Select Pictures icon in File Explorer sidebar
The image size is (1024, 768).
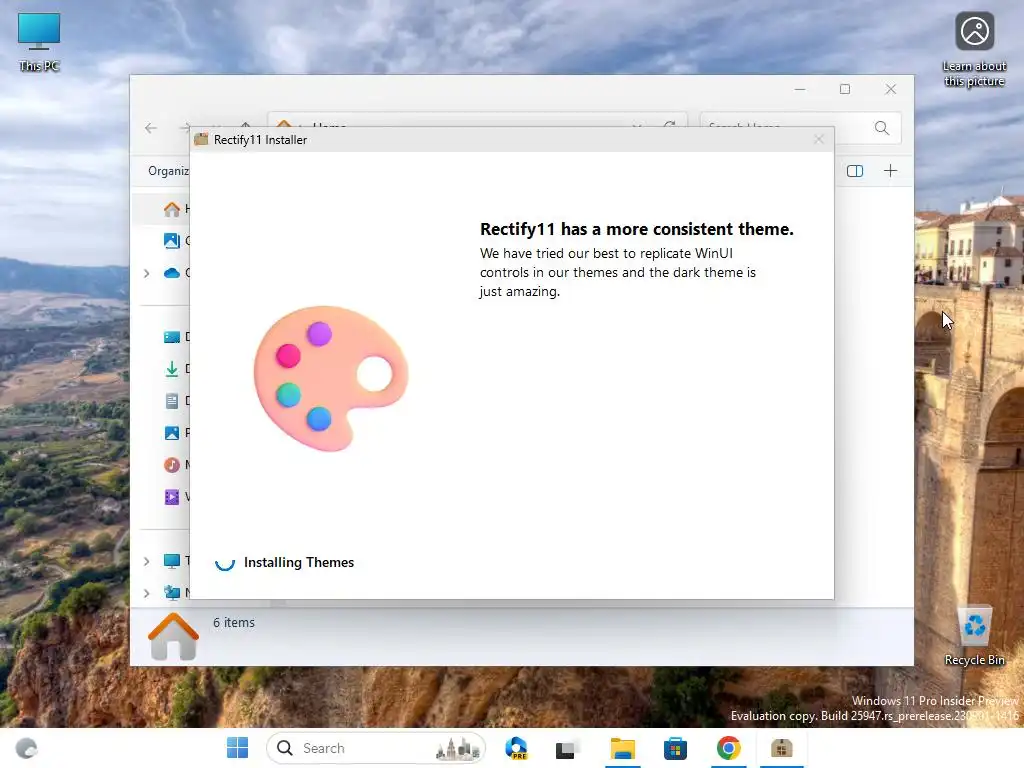pyautogui.click(x=172, y=433)
